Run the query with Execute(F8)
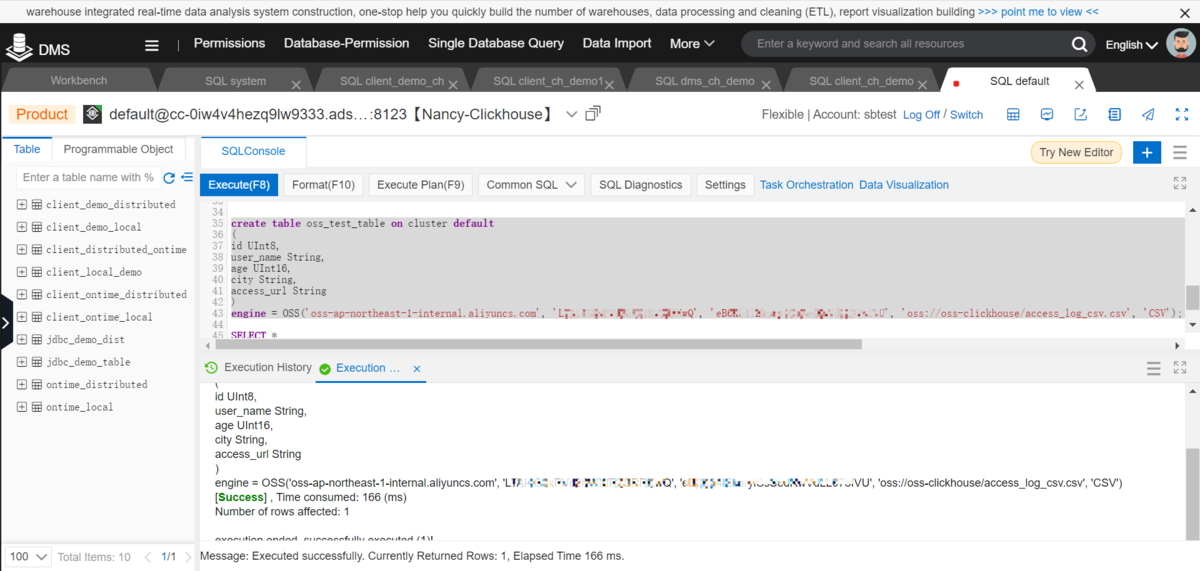Viewport: 1200px width, 571px height. tap(239, 185)
